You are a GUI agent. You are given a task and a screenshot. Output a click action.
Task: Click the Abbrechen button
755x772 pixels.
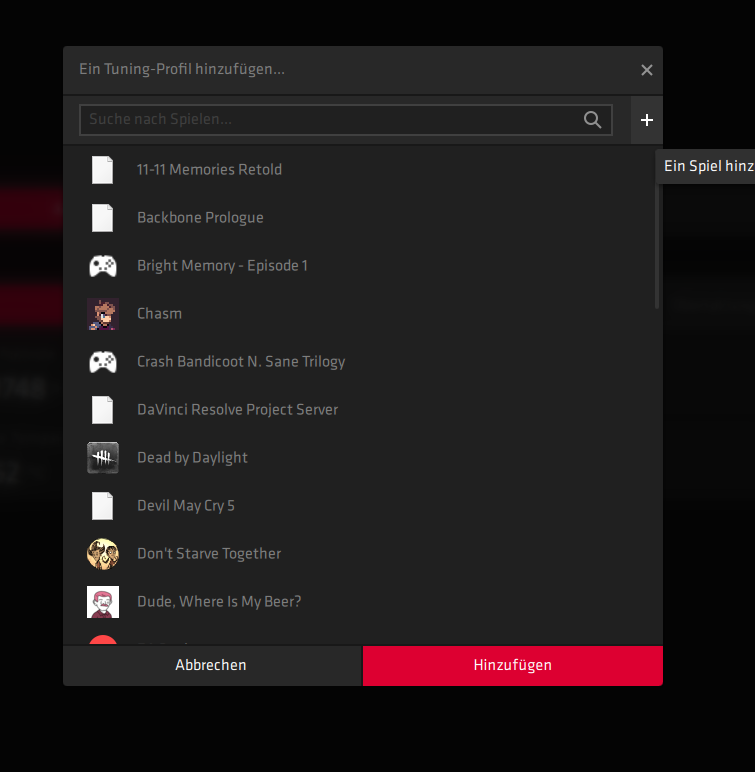[x=212, y=666]
